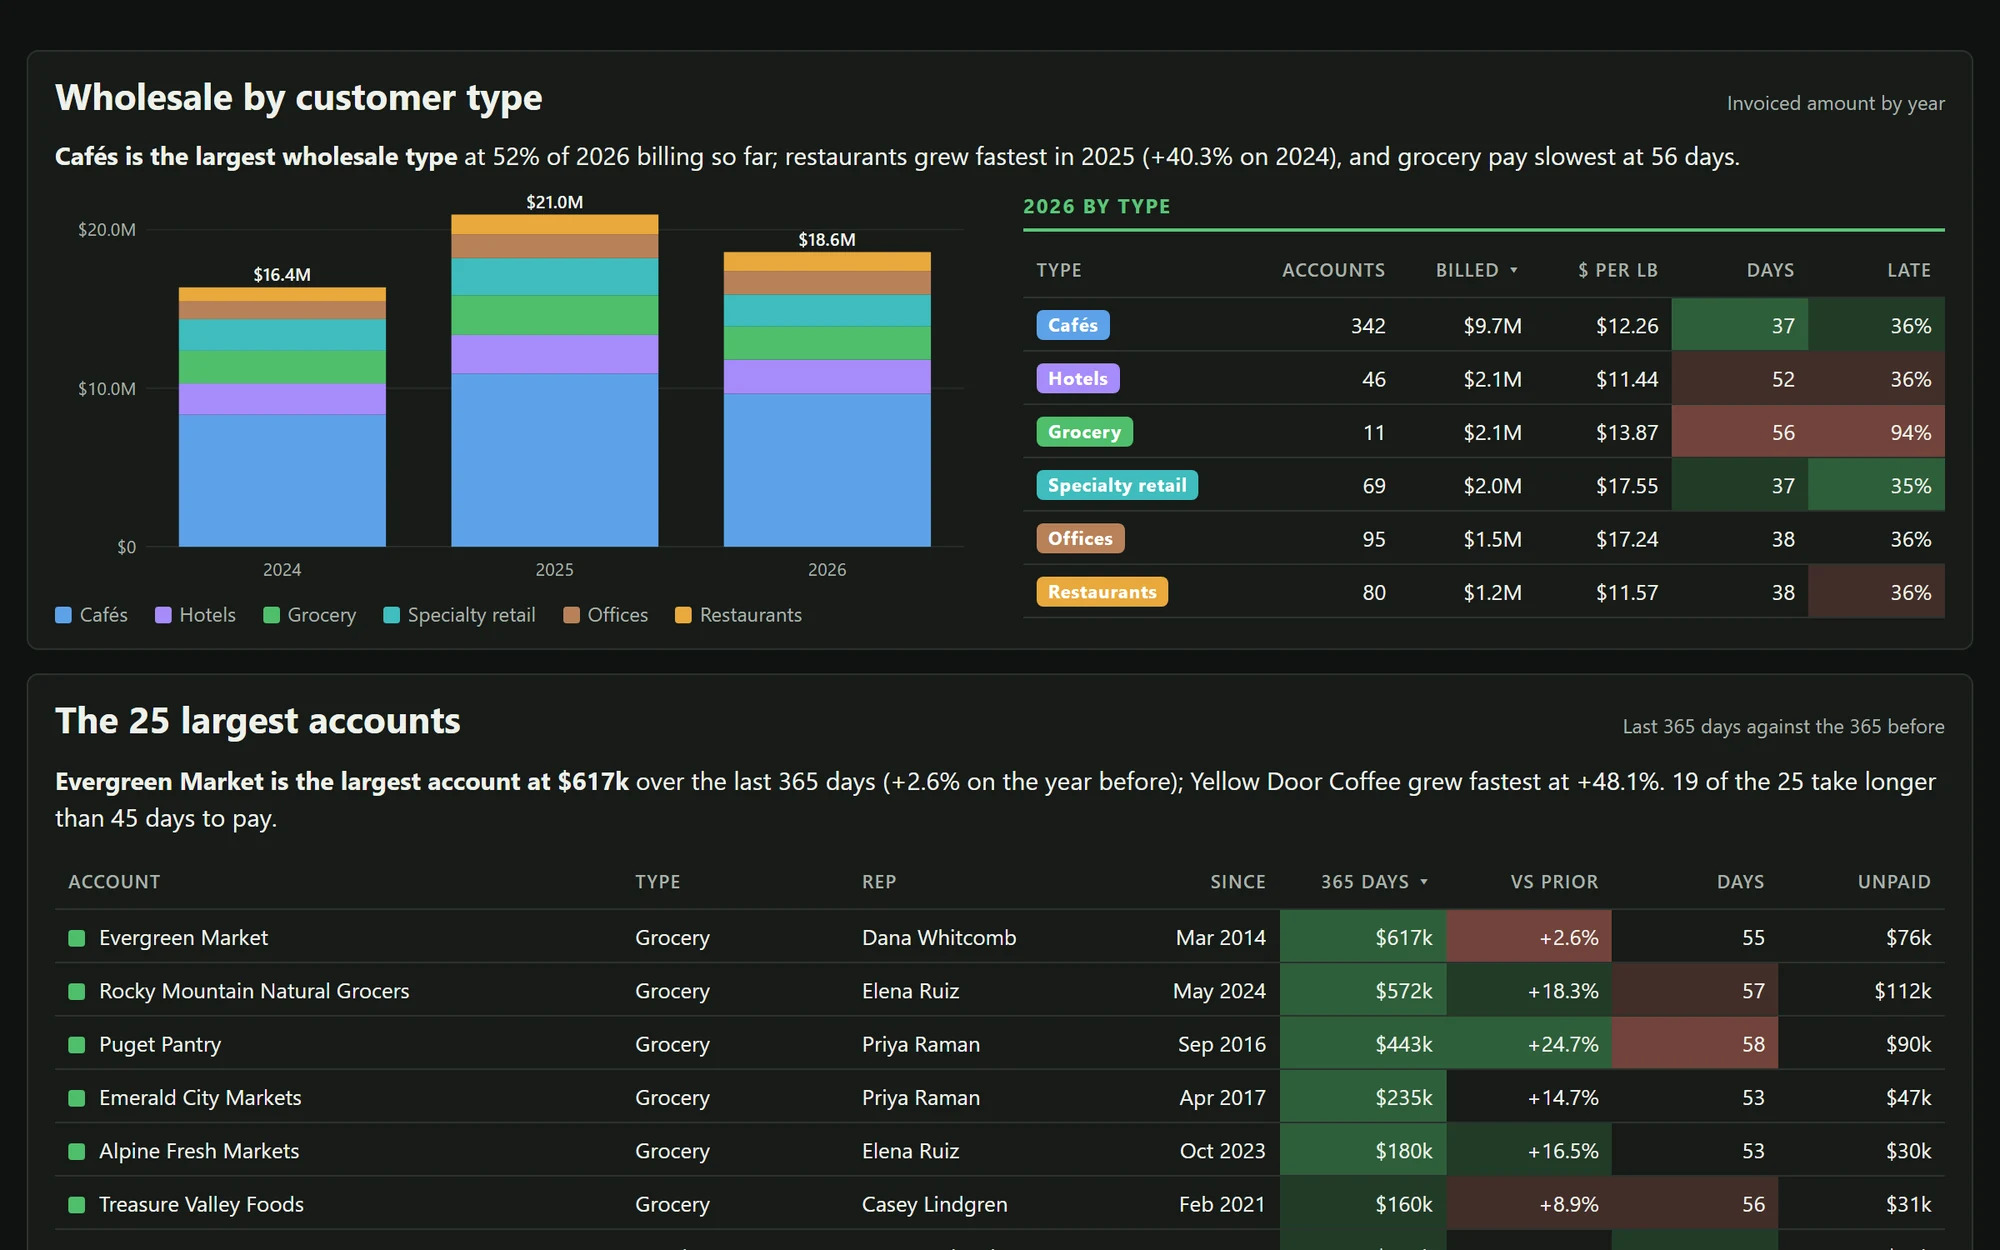Sort accounts table by SINCE header
The width and height of the screenshot is (2000, 1250).
(1238, 882)
